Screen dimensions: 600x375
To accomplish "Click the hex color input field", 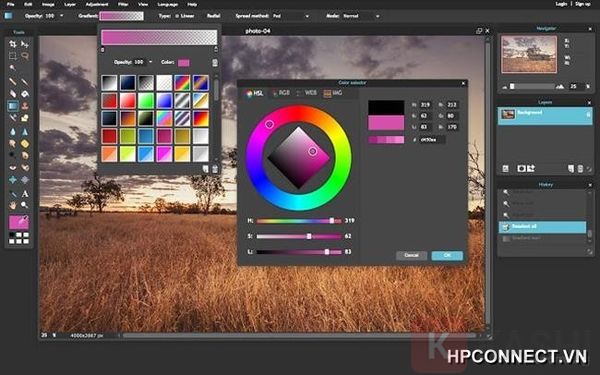I will point(432,140).
